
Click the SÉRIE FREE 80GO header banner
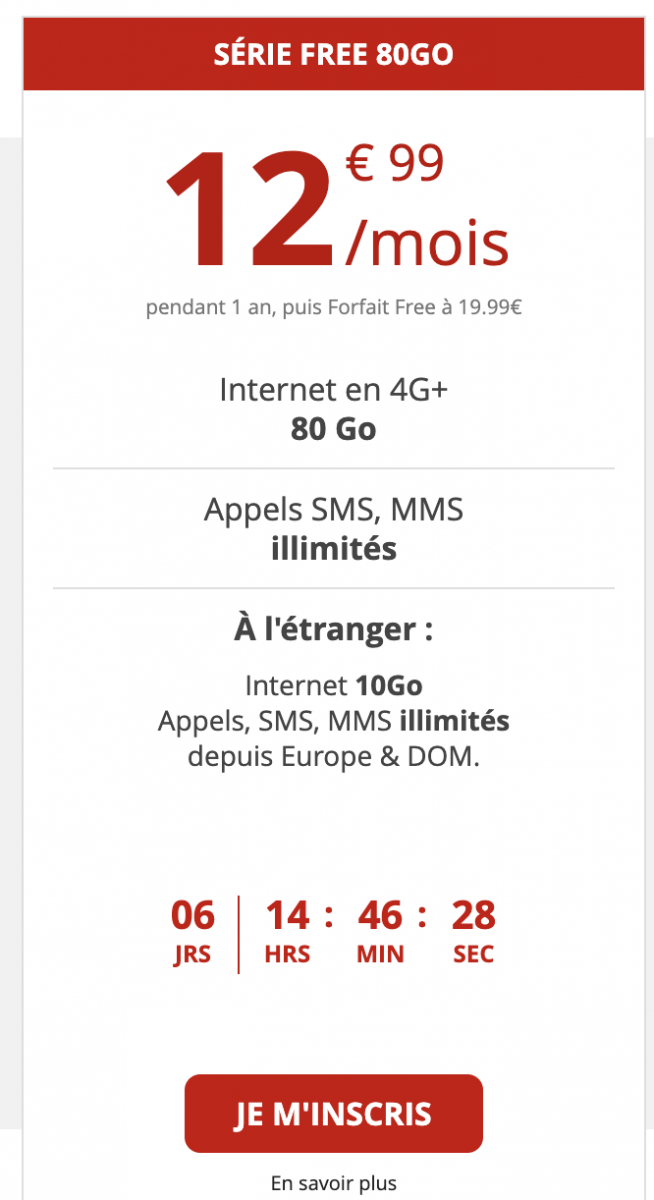coord(333,54)
